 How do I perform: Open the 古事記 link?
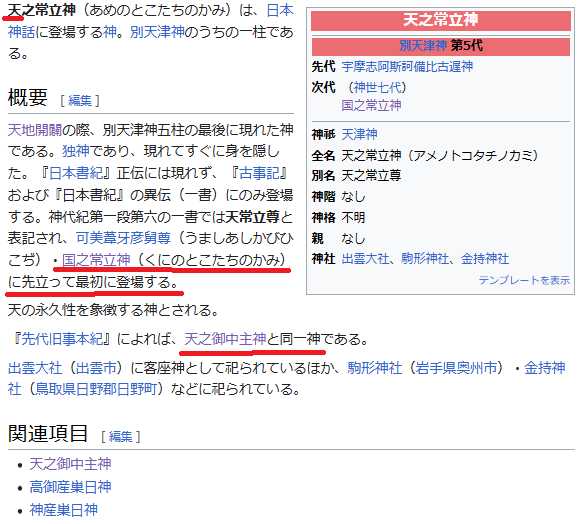260,173
